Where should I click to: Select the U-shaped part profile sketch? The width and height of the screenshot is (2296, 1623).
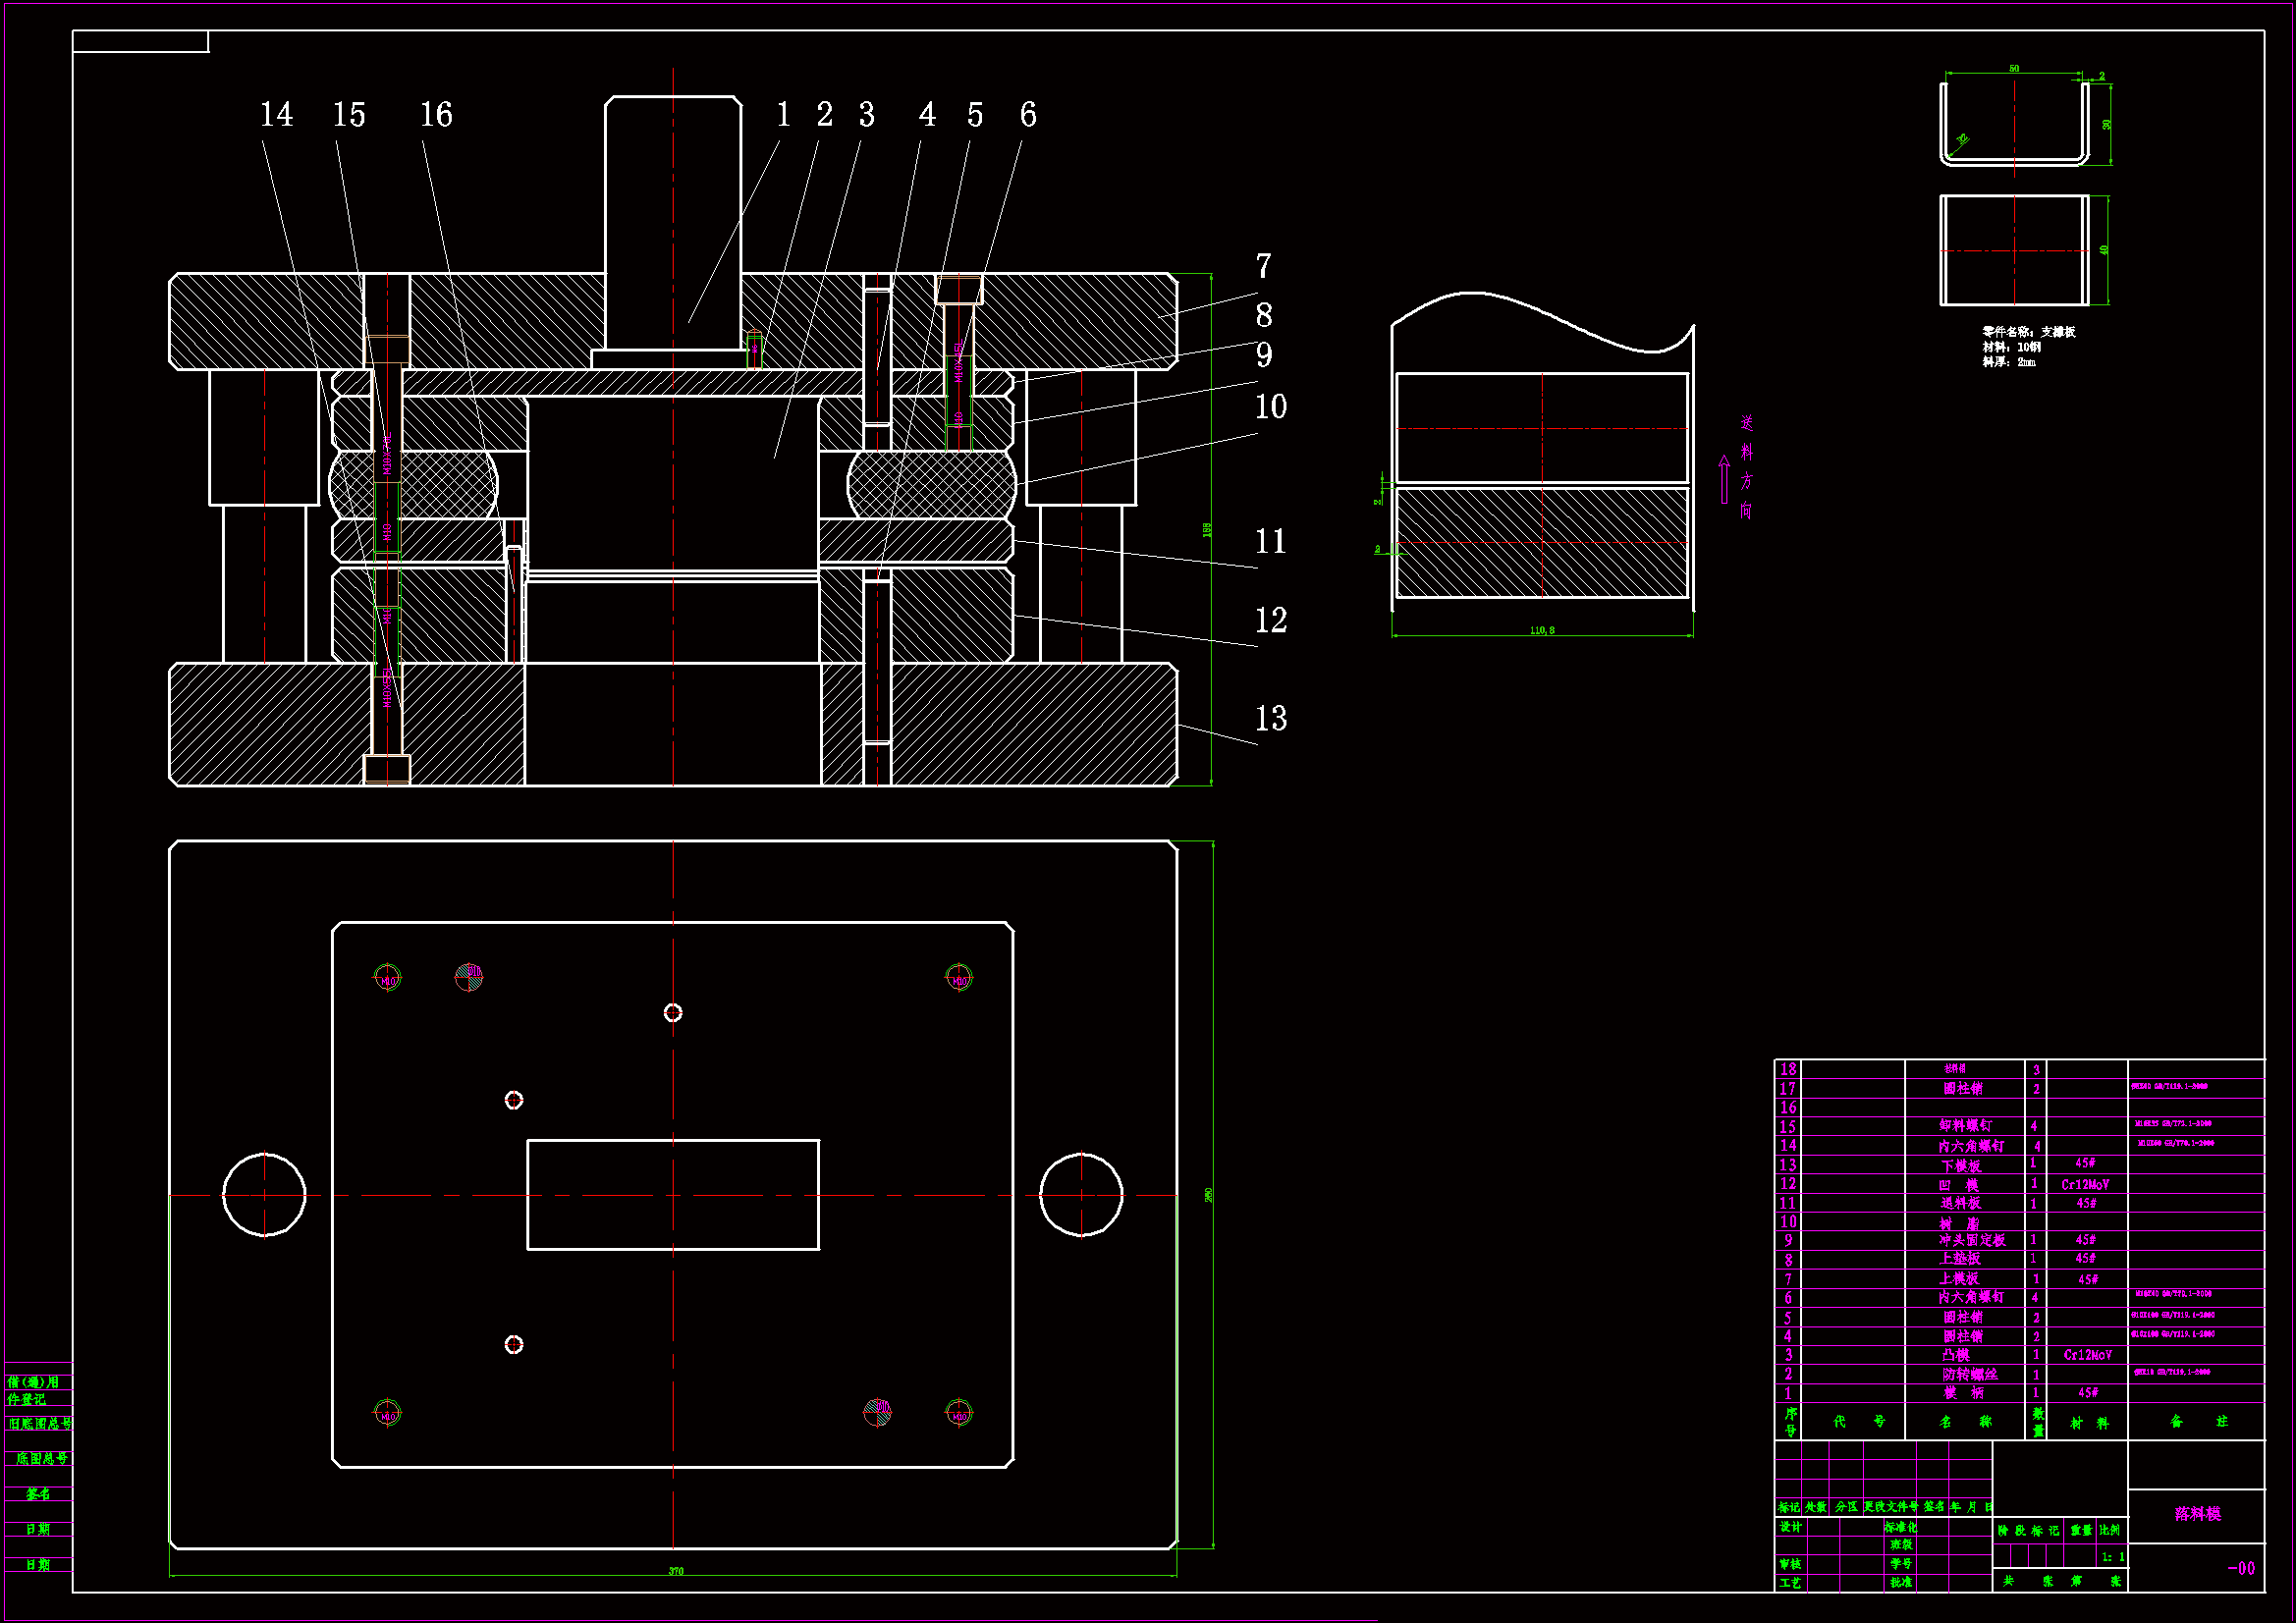2014,125
